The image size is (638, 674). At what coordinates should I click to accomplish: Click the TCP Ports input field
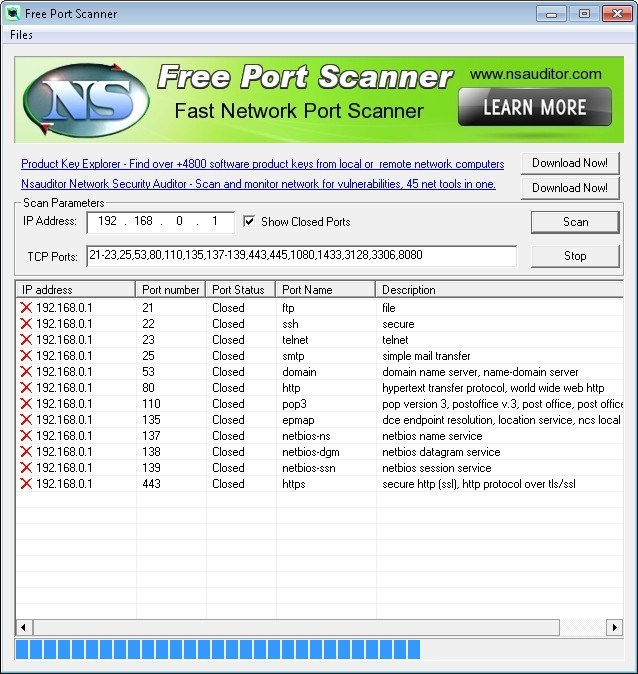coord(301,256)
